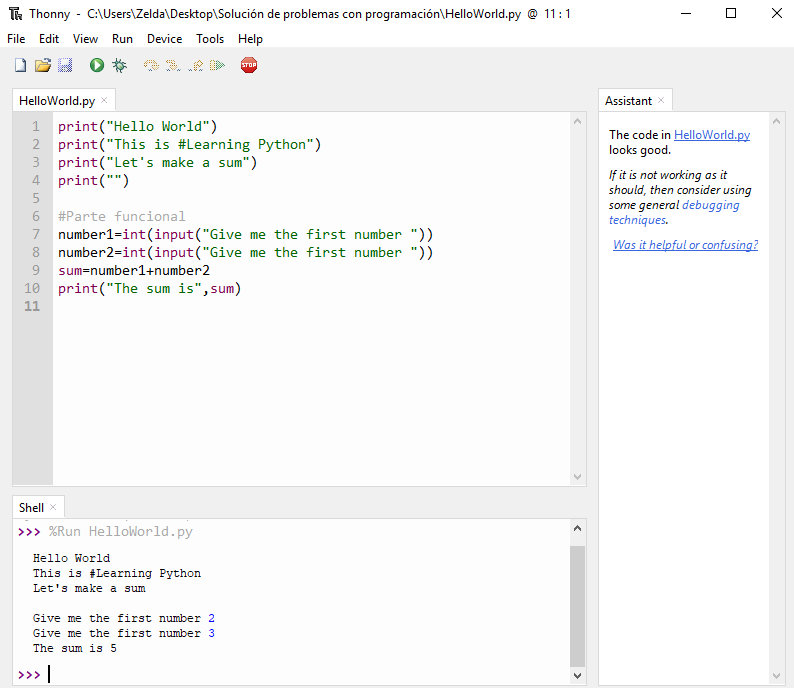Debug current script with the bug icon
This screenshot has height=688, width=794.
coord(119,65)
